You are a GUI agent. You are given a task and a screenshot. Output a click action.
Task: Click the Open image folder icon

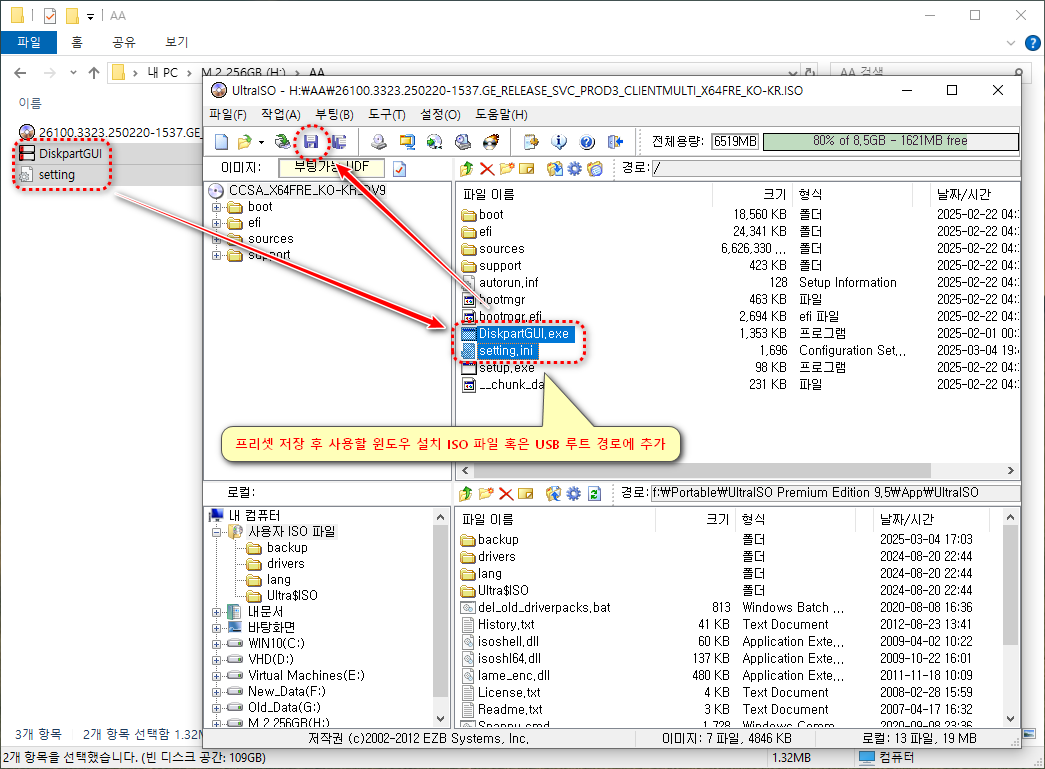click(x=245, y=141)
